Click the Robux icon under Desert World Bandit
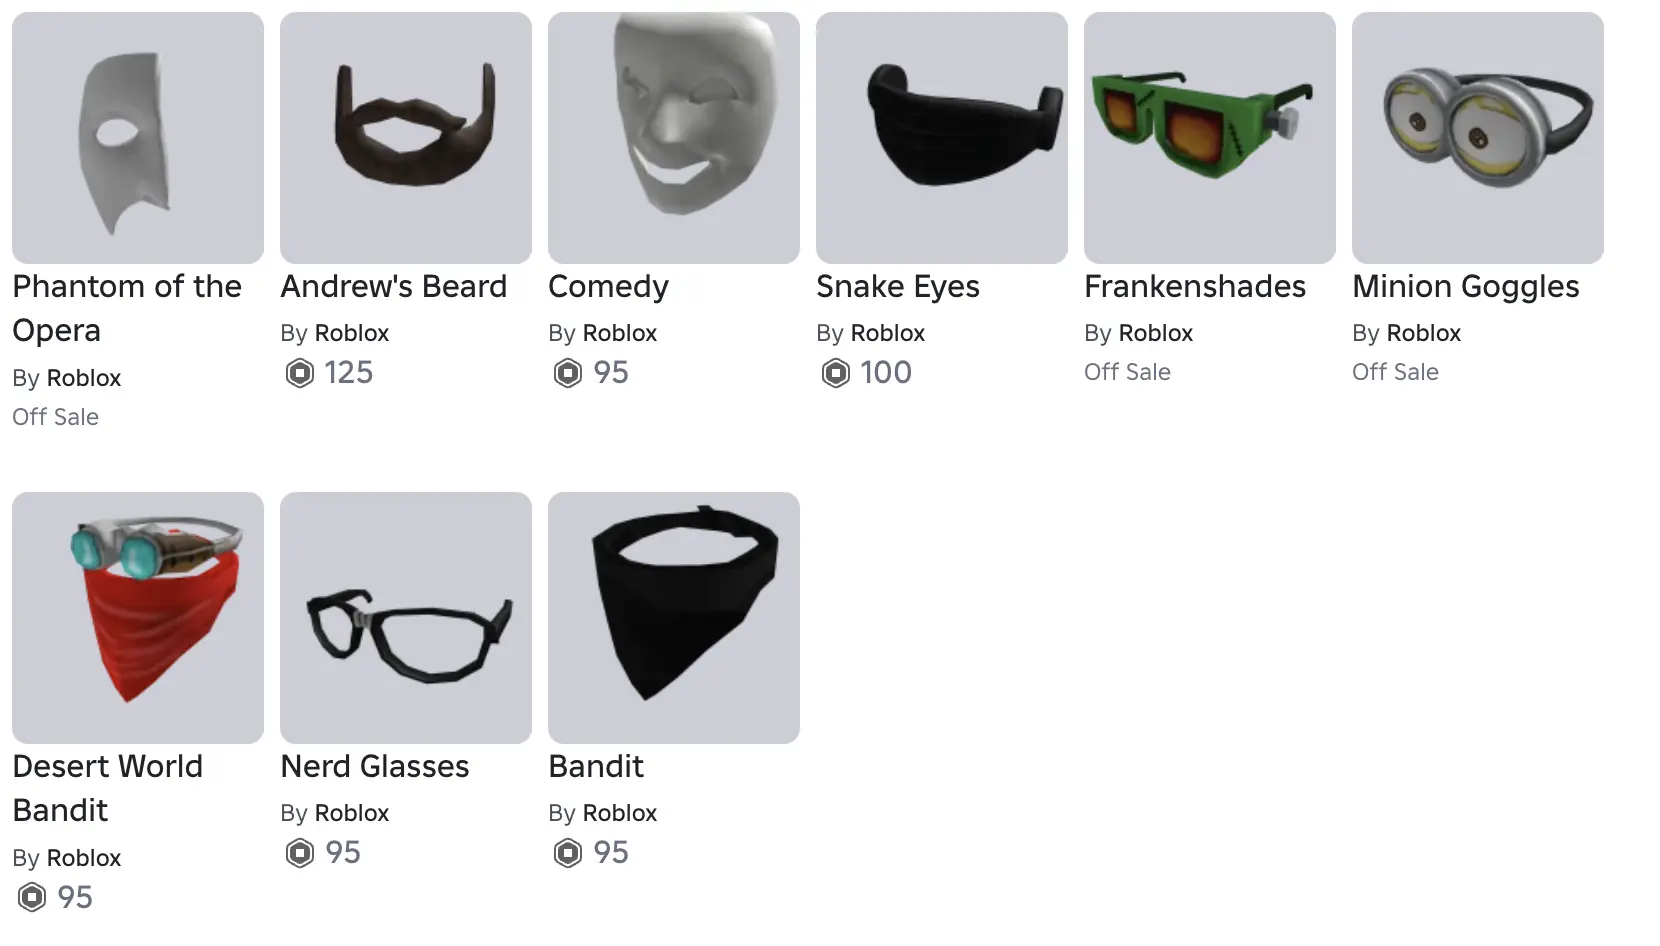The width and height of the screenshot is (1660, 946). point(32,898)
